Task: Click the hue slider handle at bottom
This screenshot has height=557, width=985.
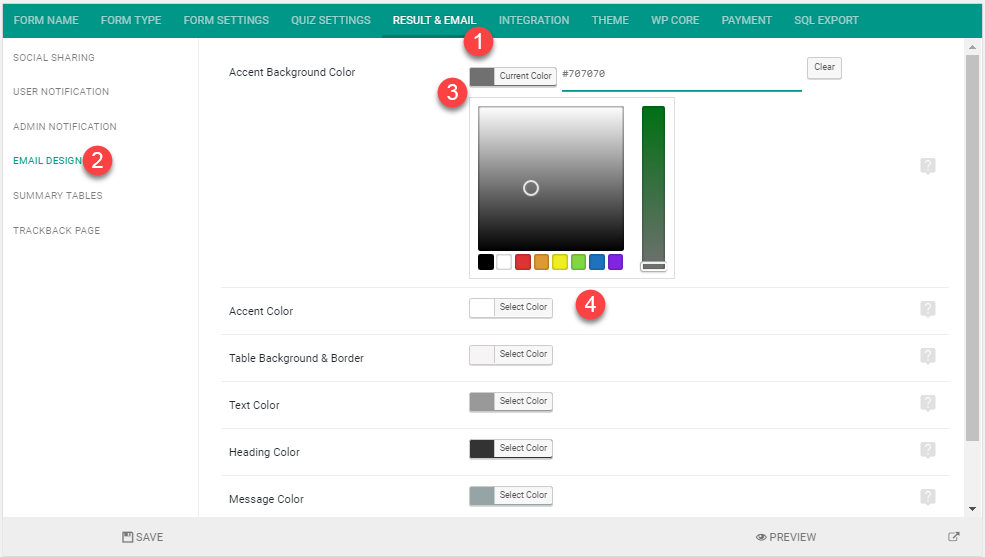Action: [x=653, y=266]
